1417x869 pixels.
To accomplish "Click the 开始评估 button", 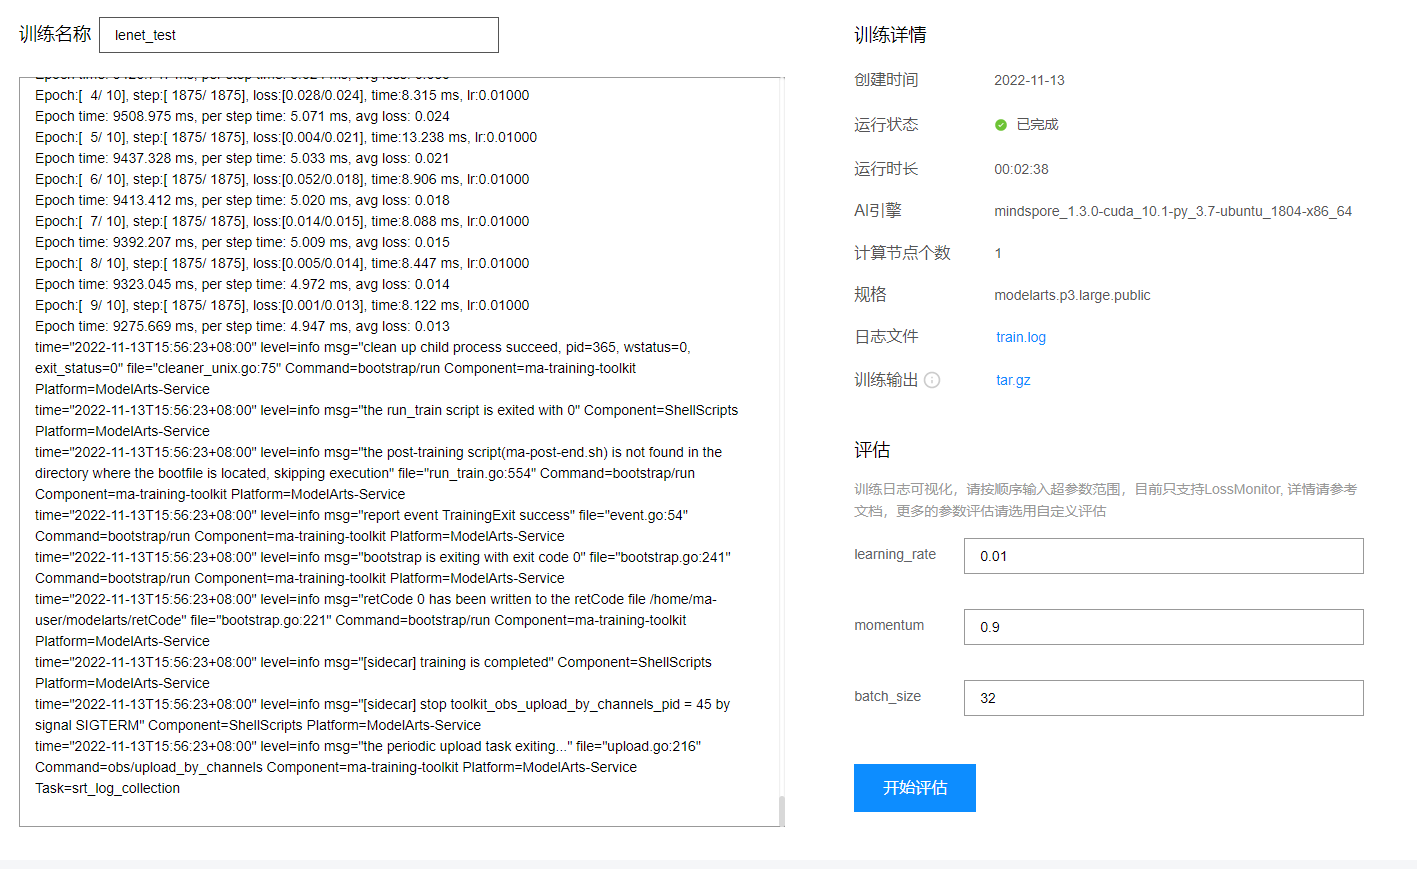I will click(915, 788).
